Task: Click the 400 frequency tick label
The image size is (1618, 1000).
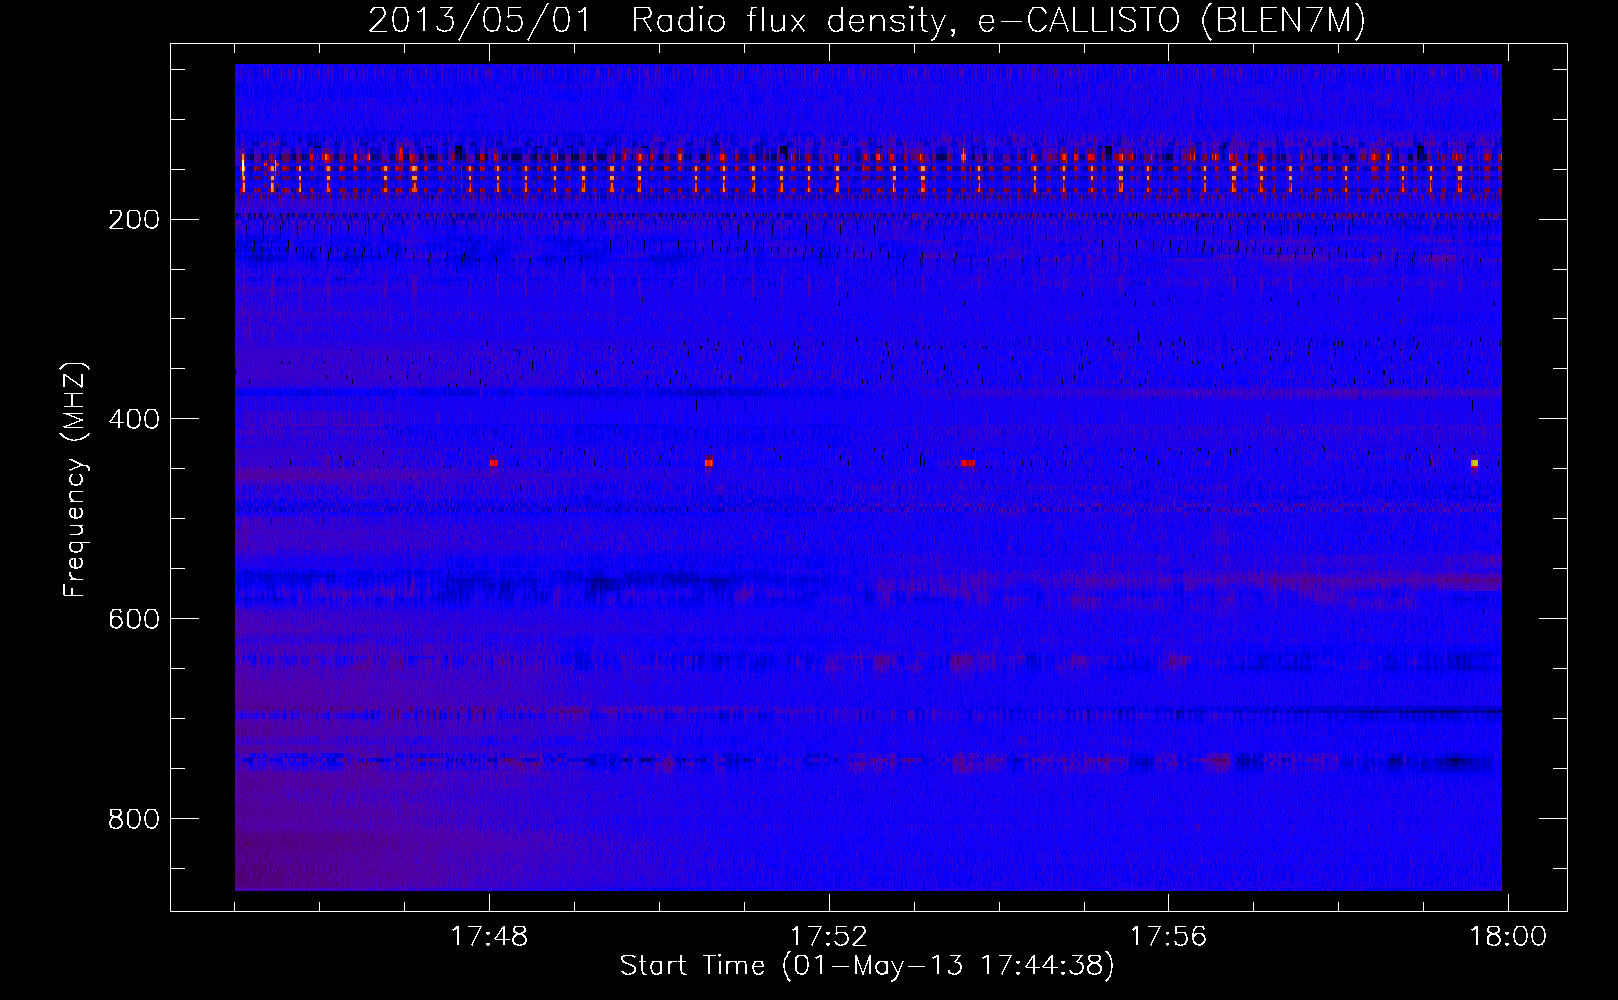Action: (x=133, y=419)
